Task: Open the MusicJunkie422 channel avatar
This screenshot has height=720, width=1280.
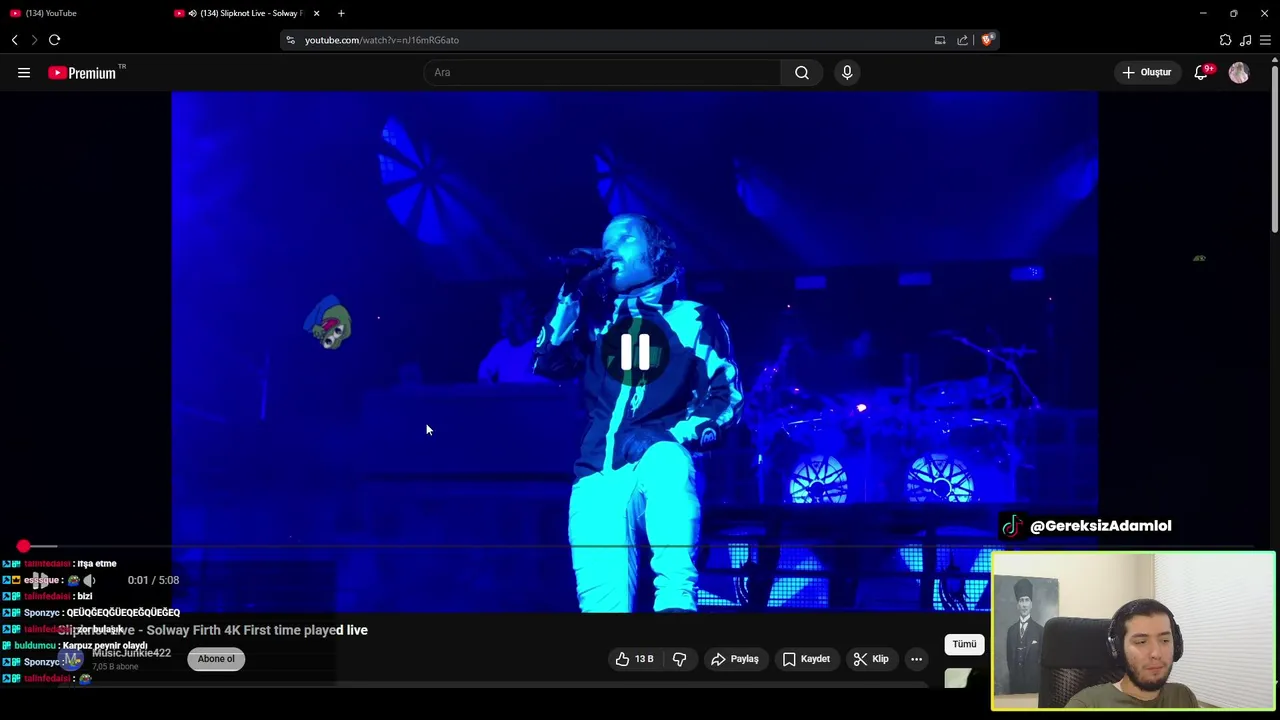Action: click(72, 659)
